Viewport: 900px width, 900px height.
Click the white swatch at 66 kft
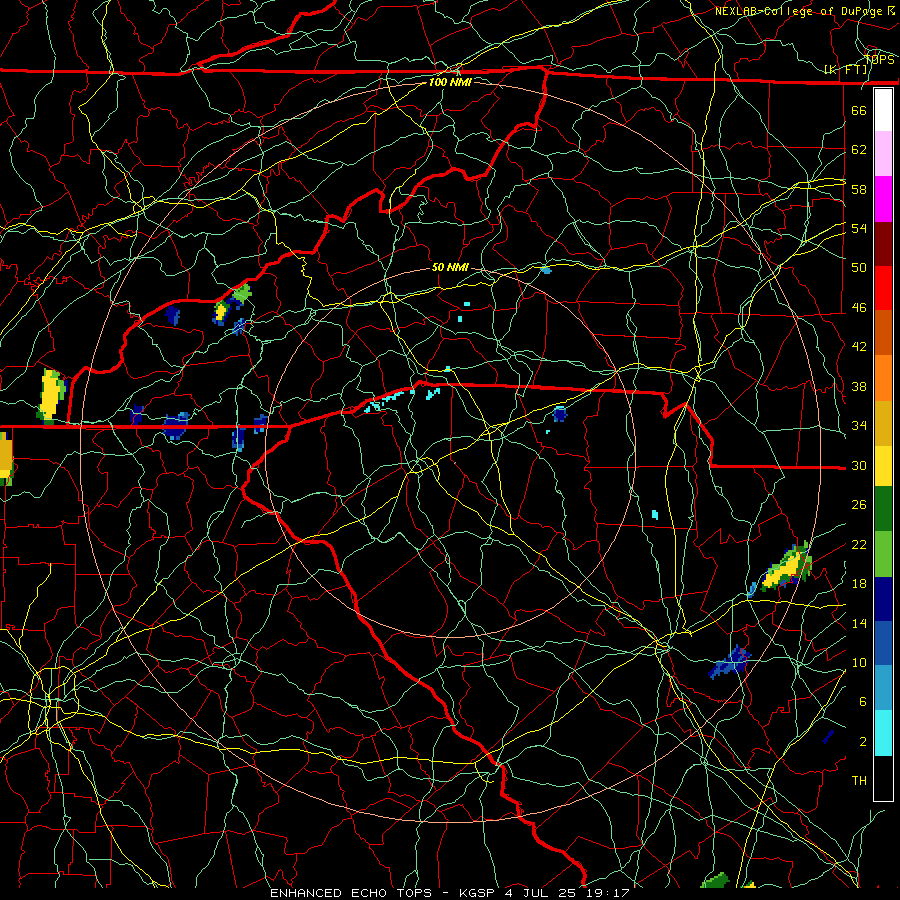[883, 110]
